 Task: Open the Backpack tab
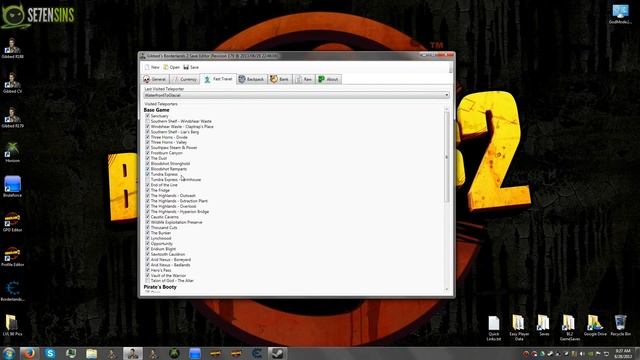pyautogui.click(x=251, y=79)
